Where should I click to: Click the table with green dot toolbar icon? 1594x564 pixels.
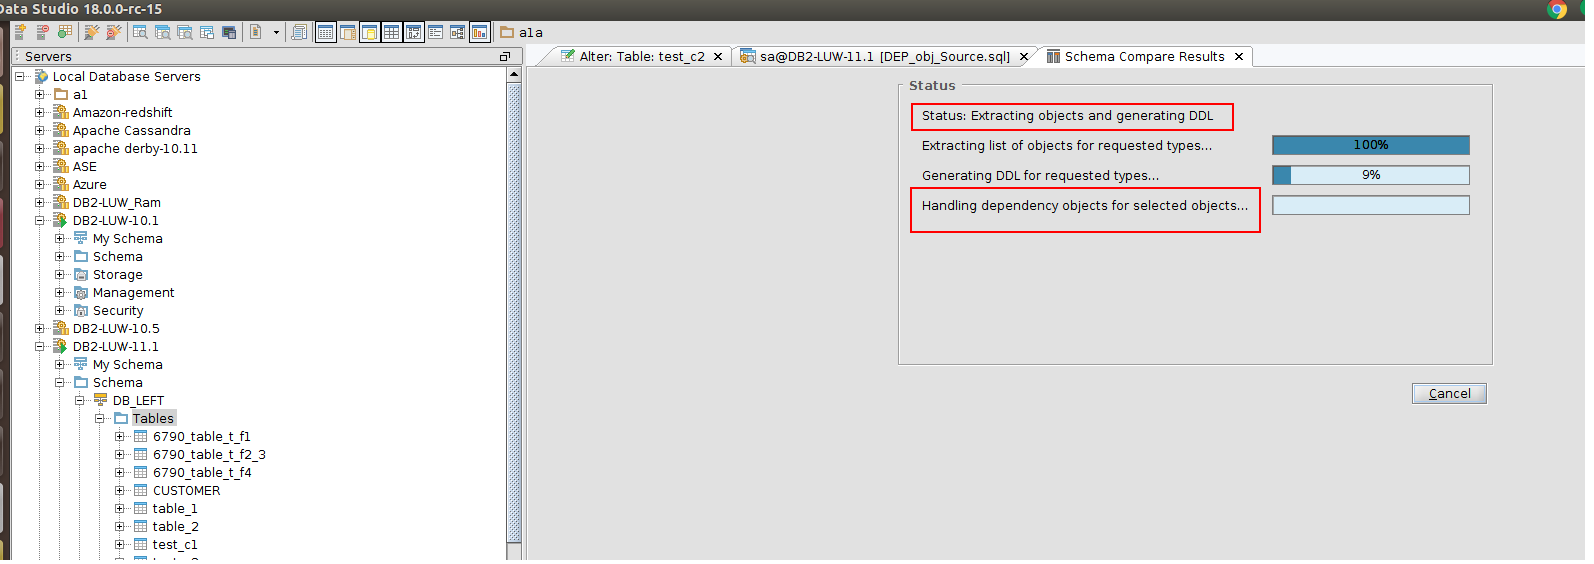(x=65, y=32)
